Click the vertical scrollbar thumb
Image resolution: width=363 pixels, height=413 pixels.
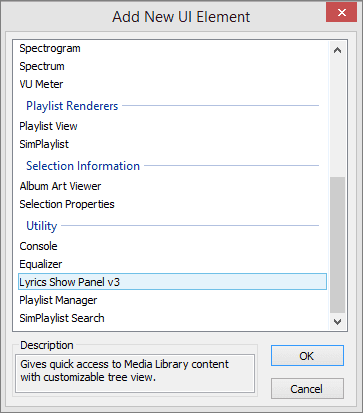point(337,245)
